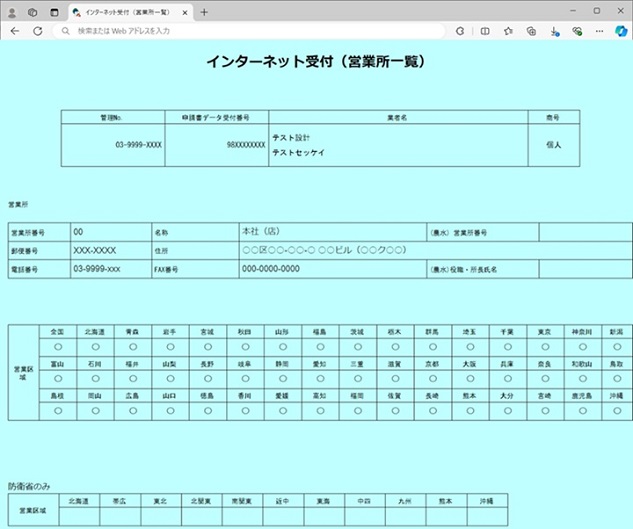Viewport: 633px width, 529px height.
Task: Click the kana name テストセッケイ
Action: [x=298, y=153]
